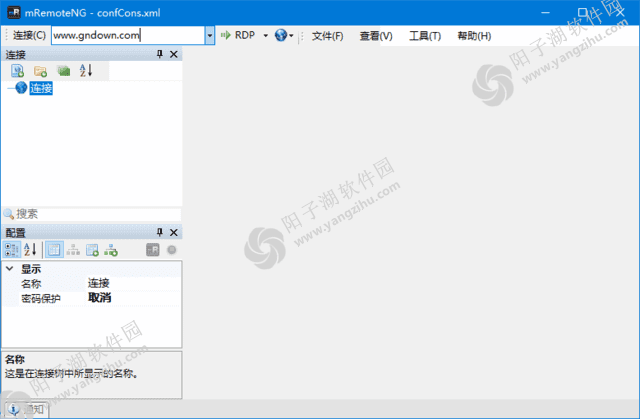Open the 文件(F) menu

pos(327,36)
